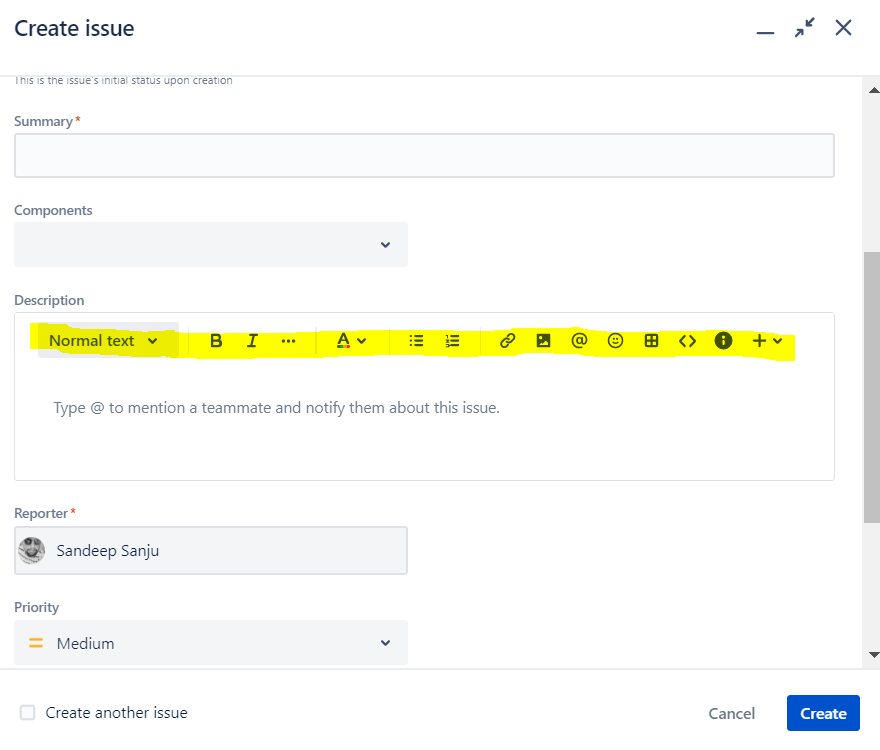
Task: Toggle italic formatting in Description toolbar
Action: 252,341
